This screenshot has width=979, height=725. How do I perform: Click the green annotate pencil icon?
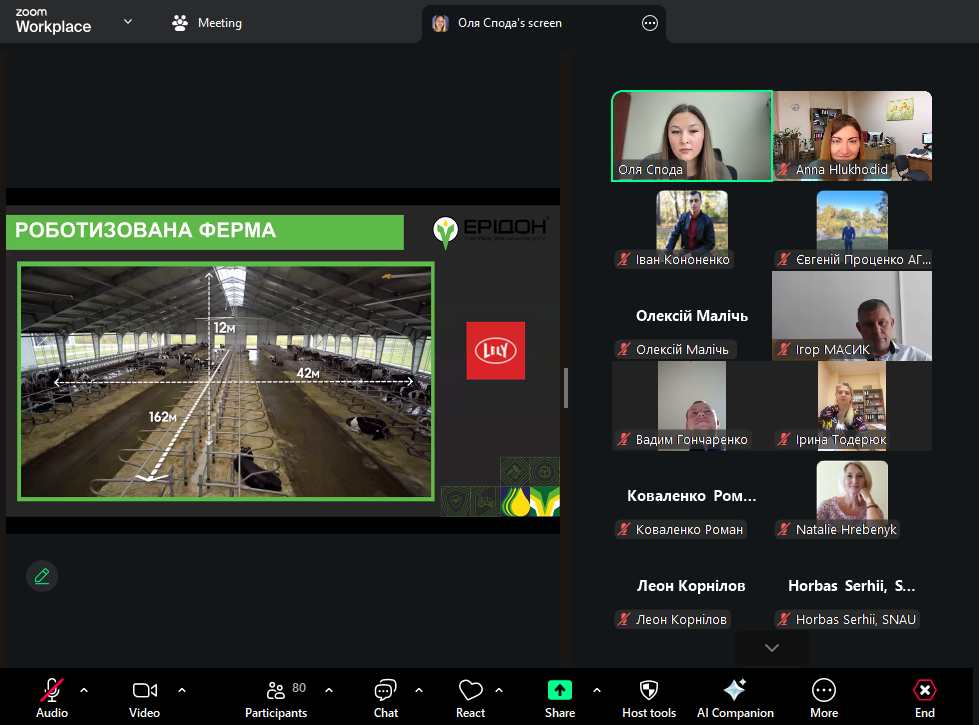pyautogui.click(x=42, y=576)
